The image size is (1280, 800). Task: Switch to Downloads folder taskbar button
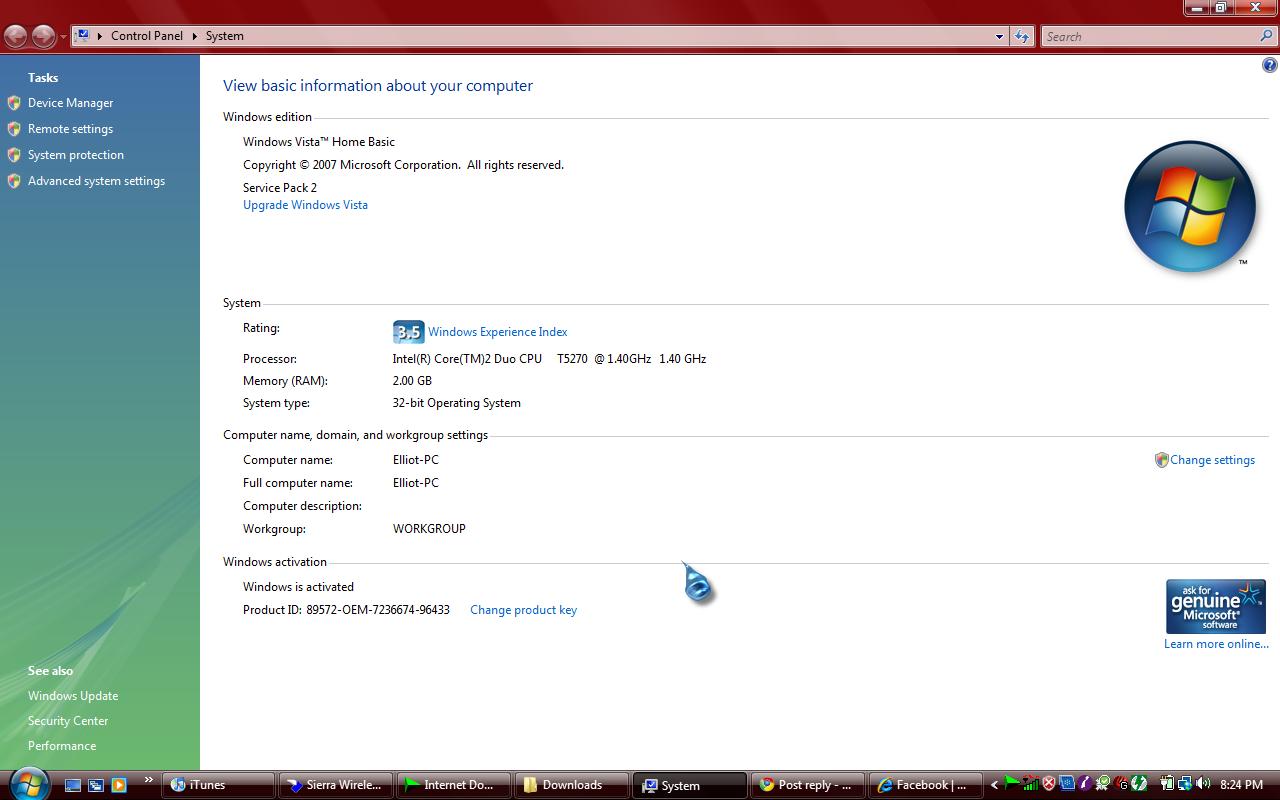tap(572, 785)
